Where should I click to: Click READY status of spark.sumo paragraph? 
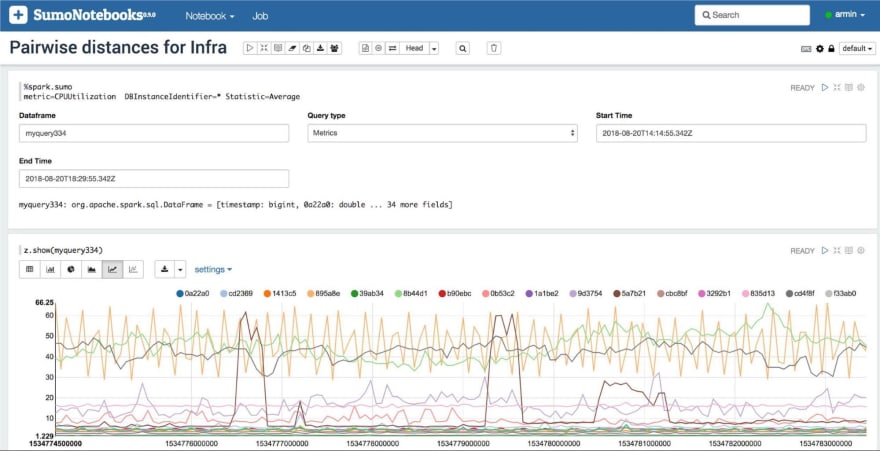(802, 88)
